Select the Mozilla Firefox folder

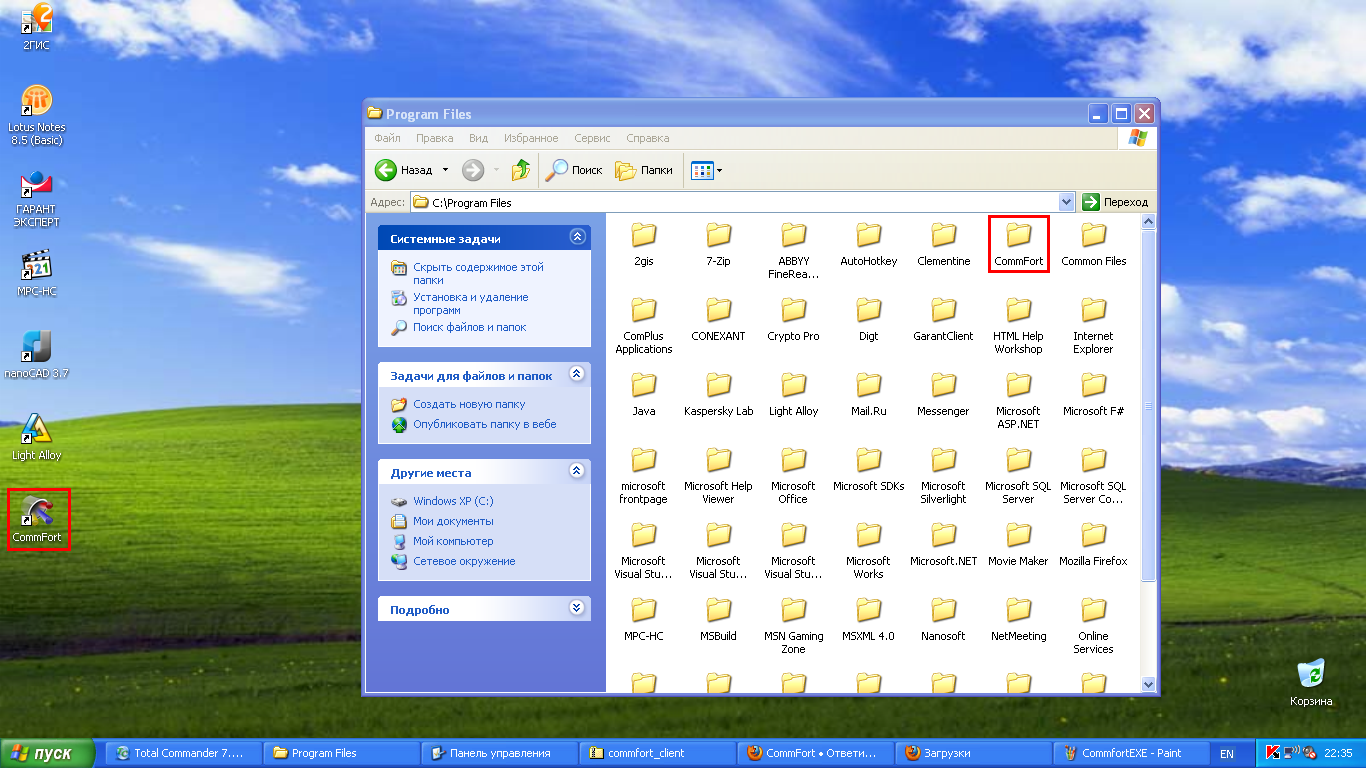click(1093, 537)
